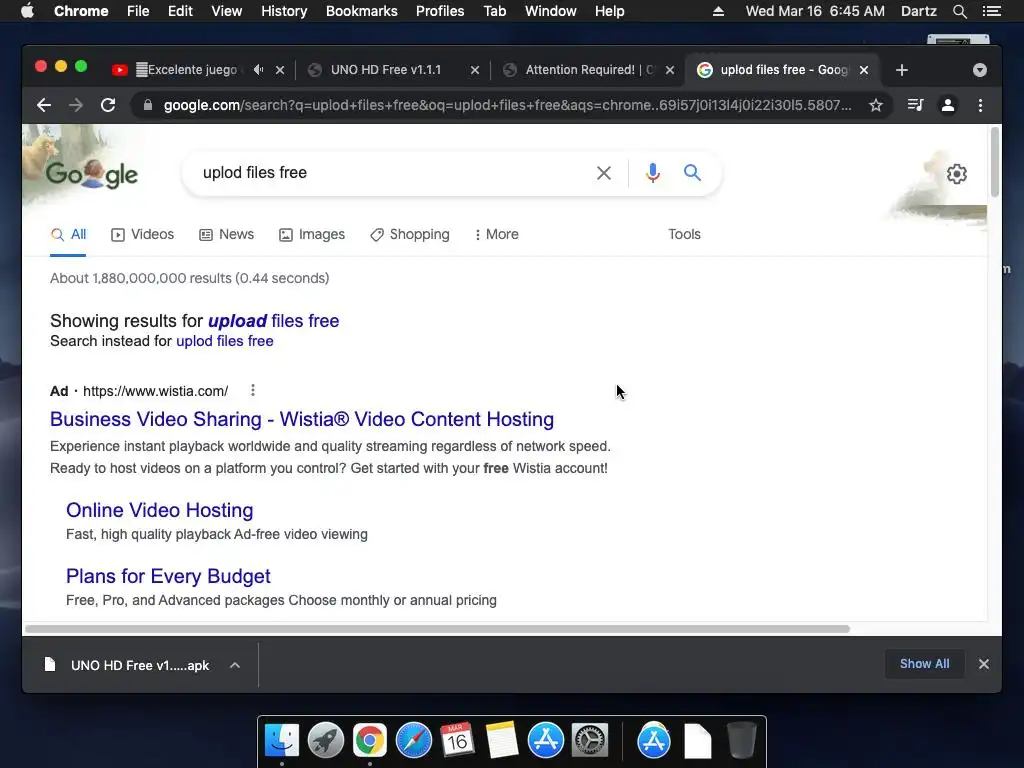Reload the current page
The height and width of the screenshot is (768, 1024).
[108, 105]
